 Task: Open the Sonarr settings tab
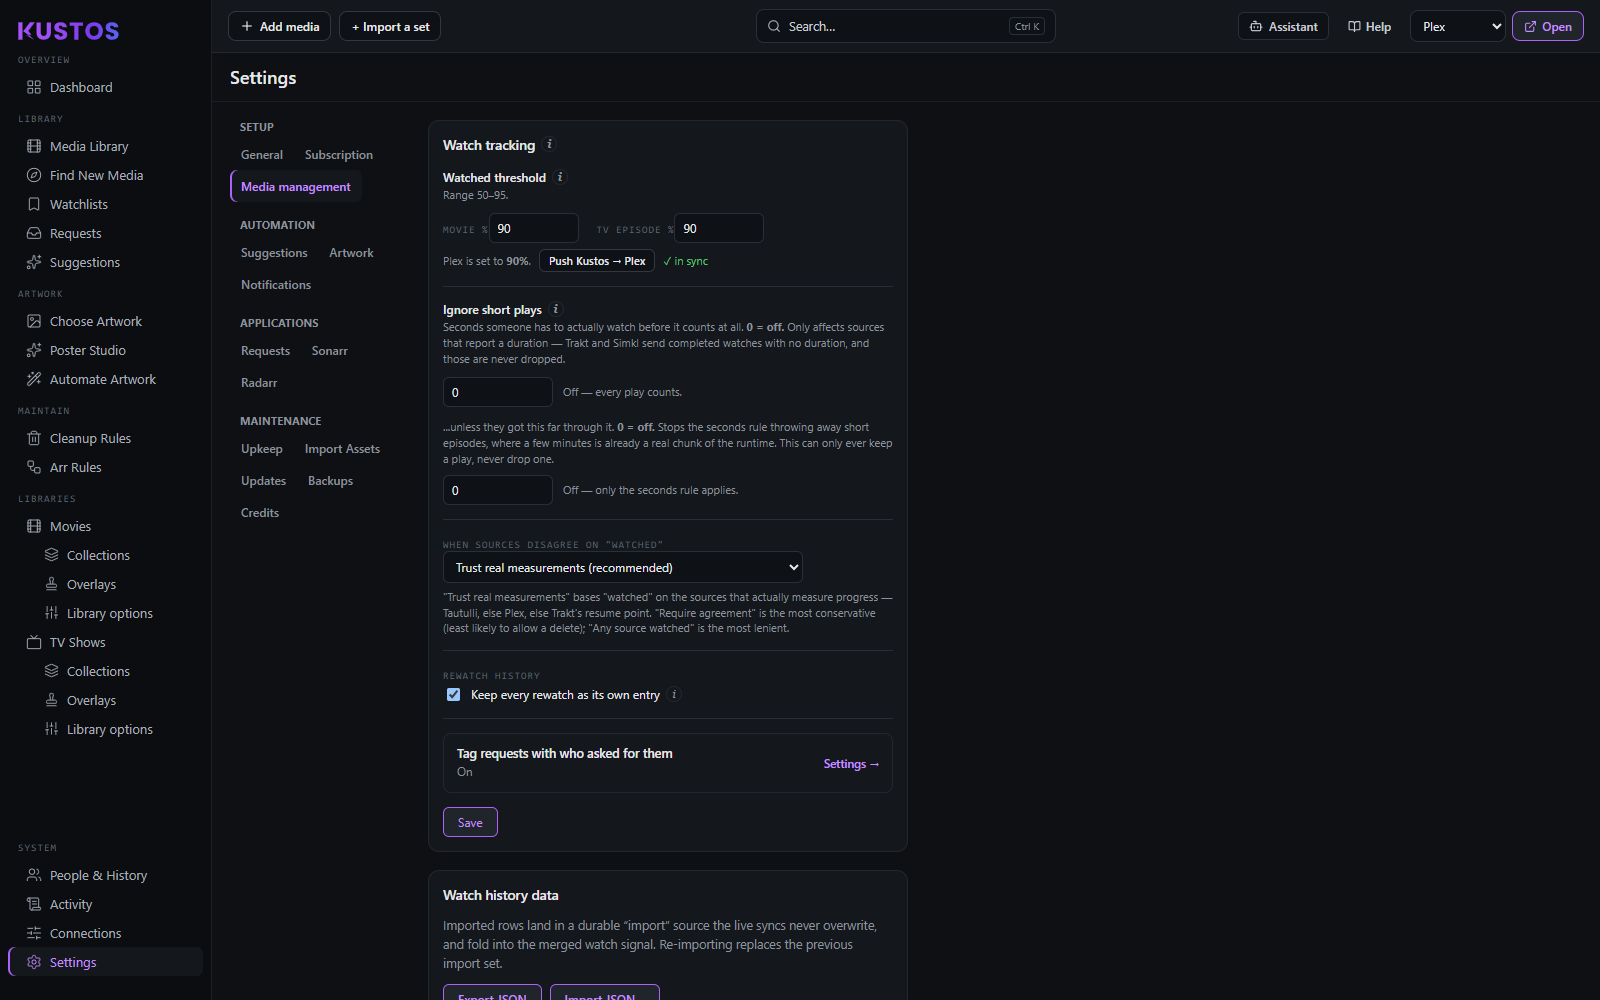coord(330,351)
